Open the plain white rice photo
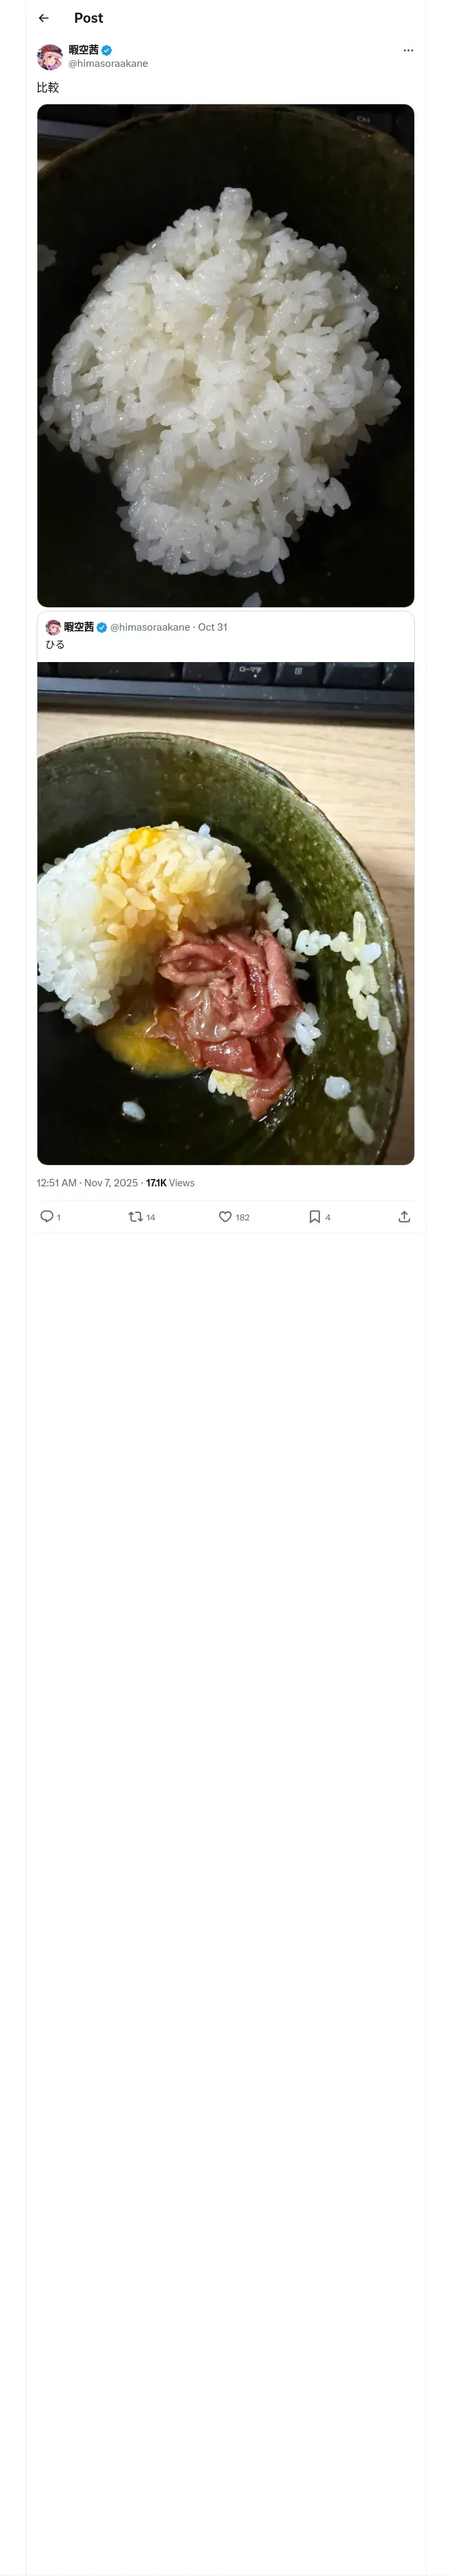This screenshot has width=451, height=2576. point(225,355)
